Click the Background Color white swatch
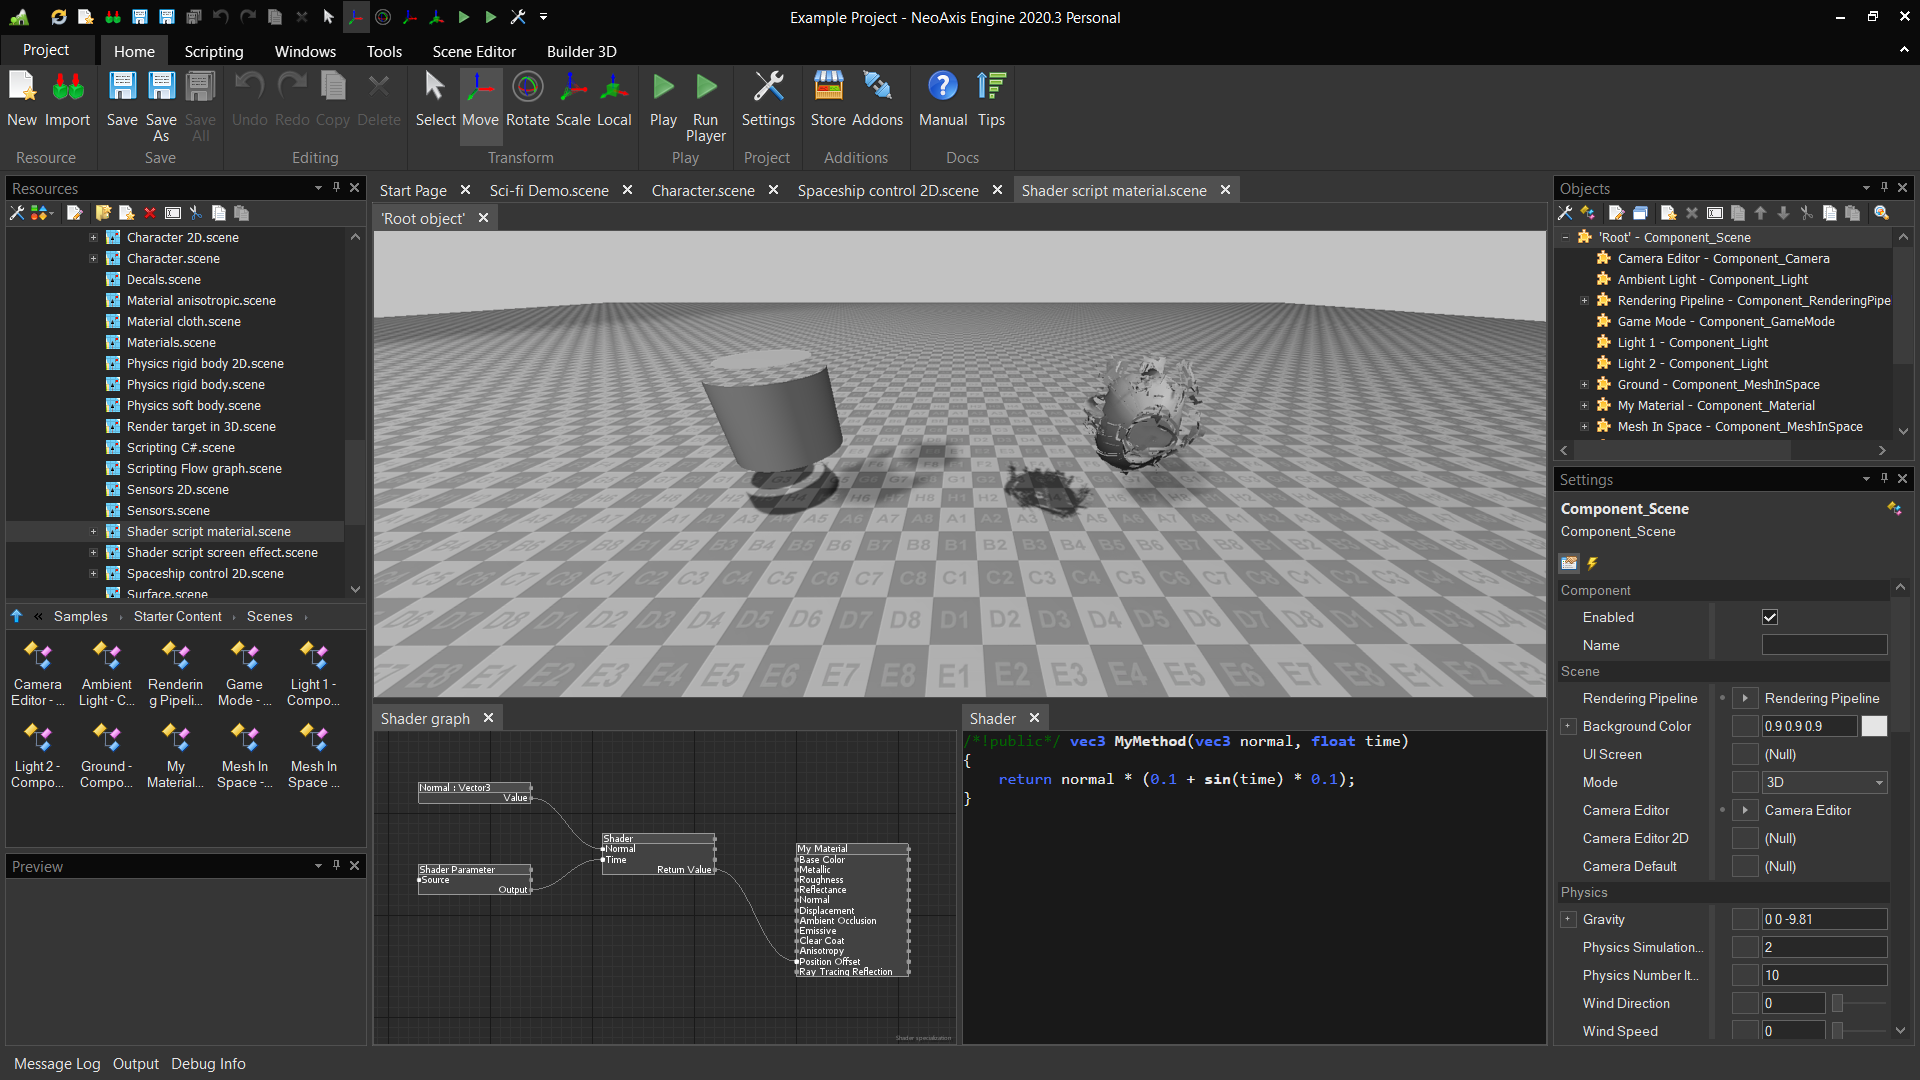This screenshot has width=1920, height=1080. [x=1874, y=726]
